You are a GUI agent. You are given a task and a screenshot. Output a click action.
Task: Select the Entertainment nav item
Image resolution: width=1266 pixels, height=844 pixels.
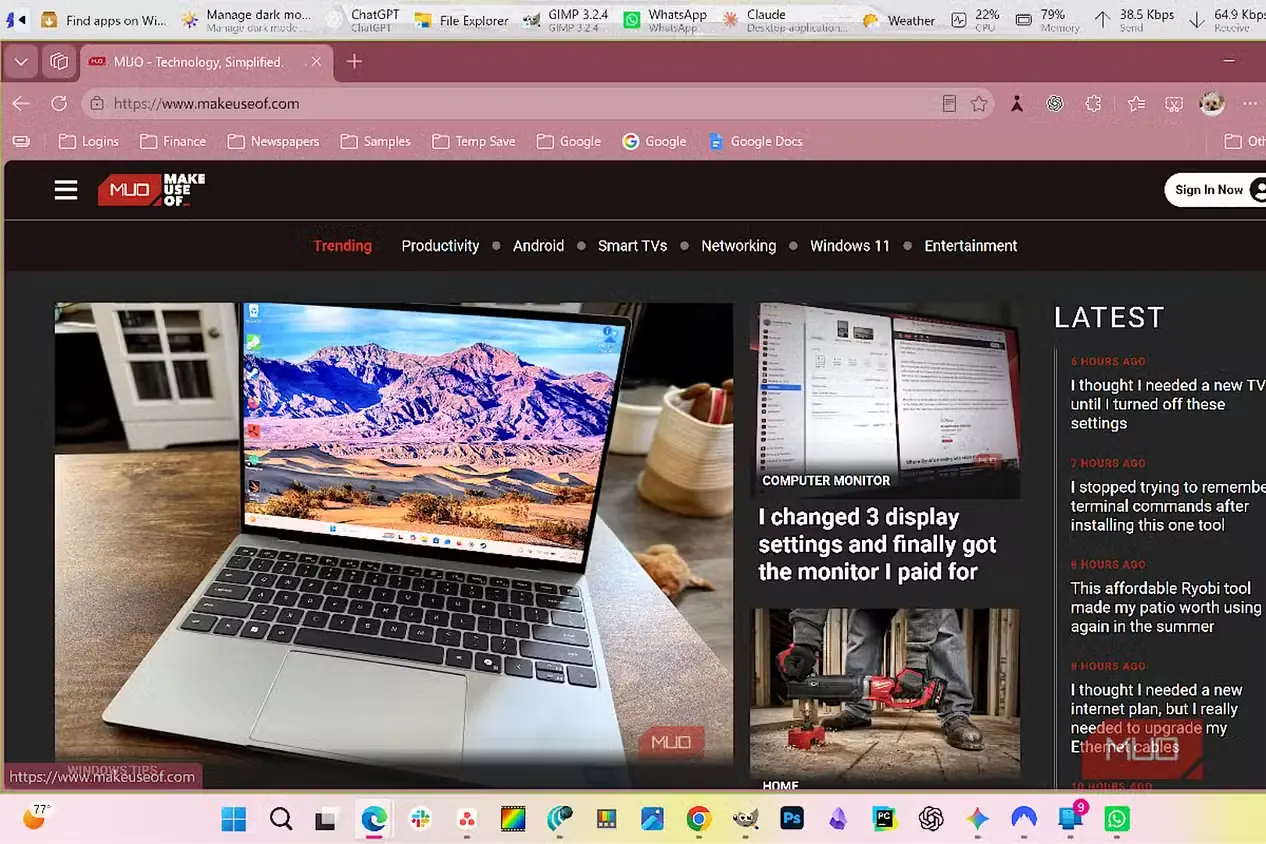tap(970, 246)
